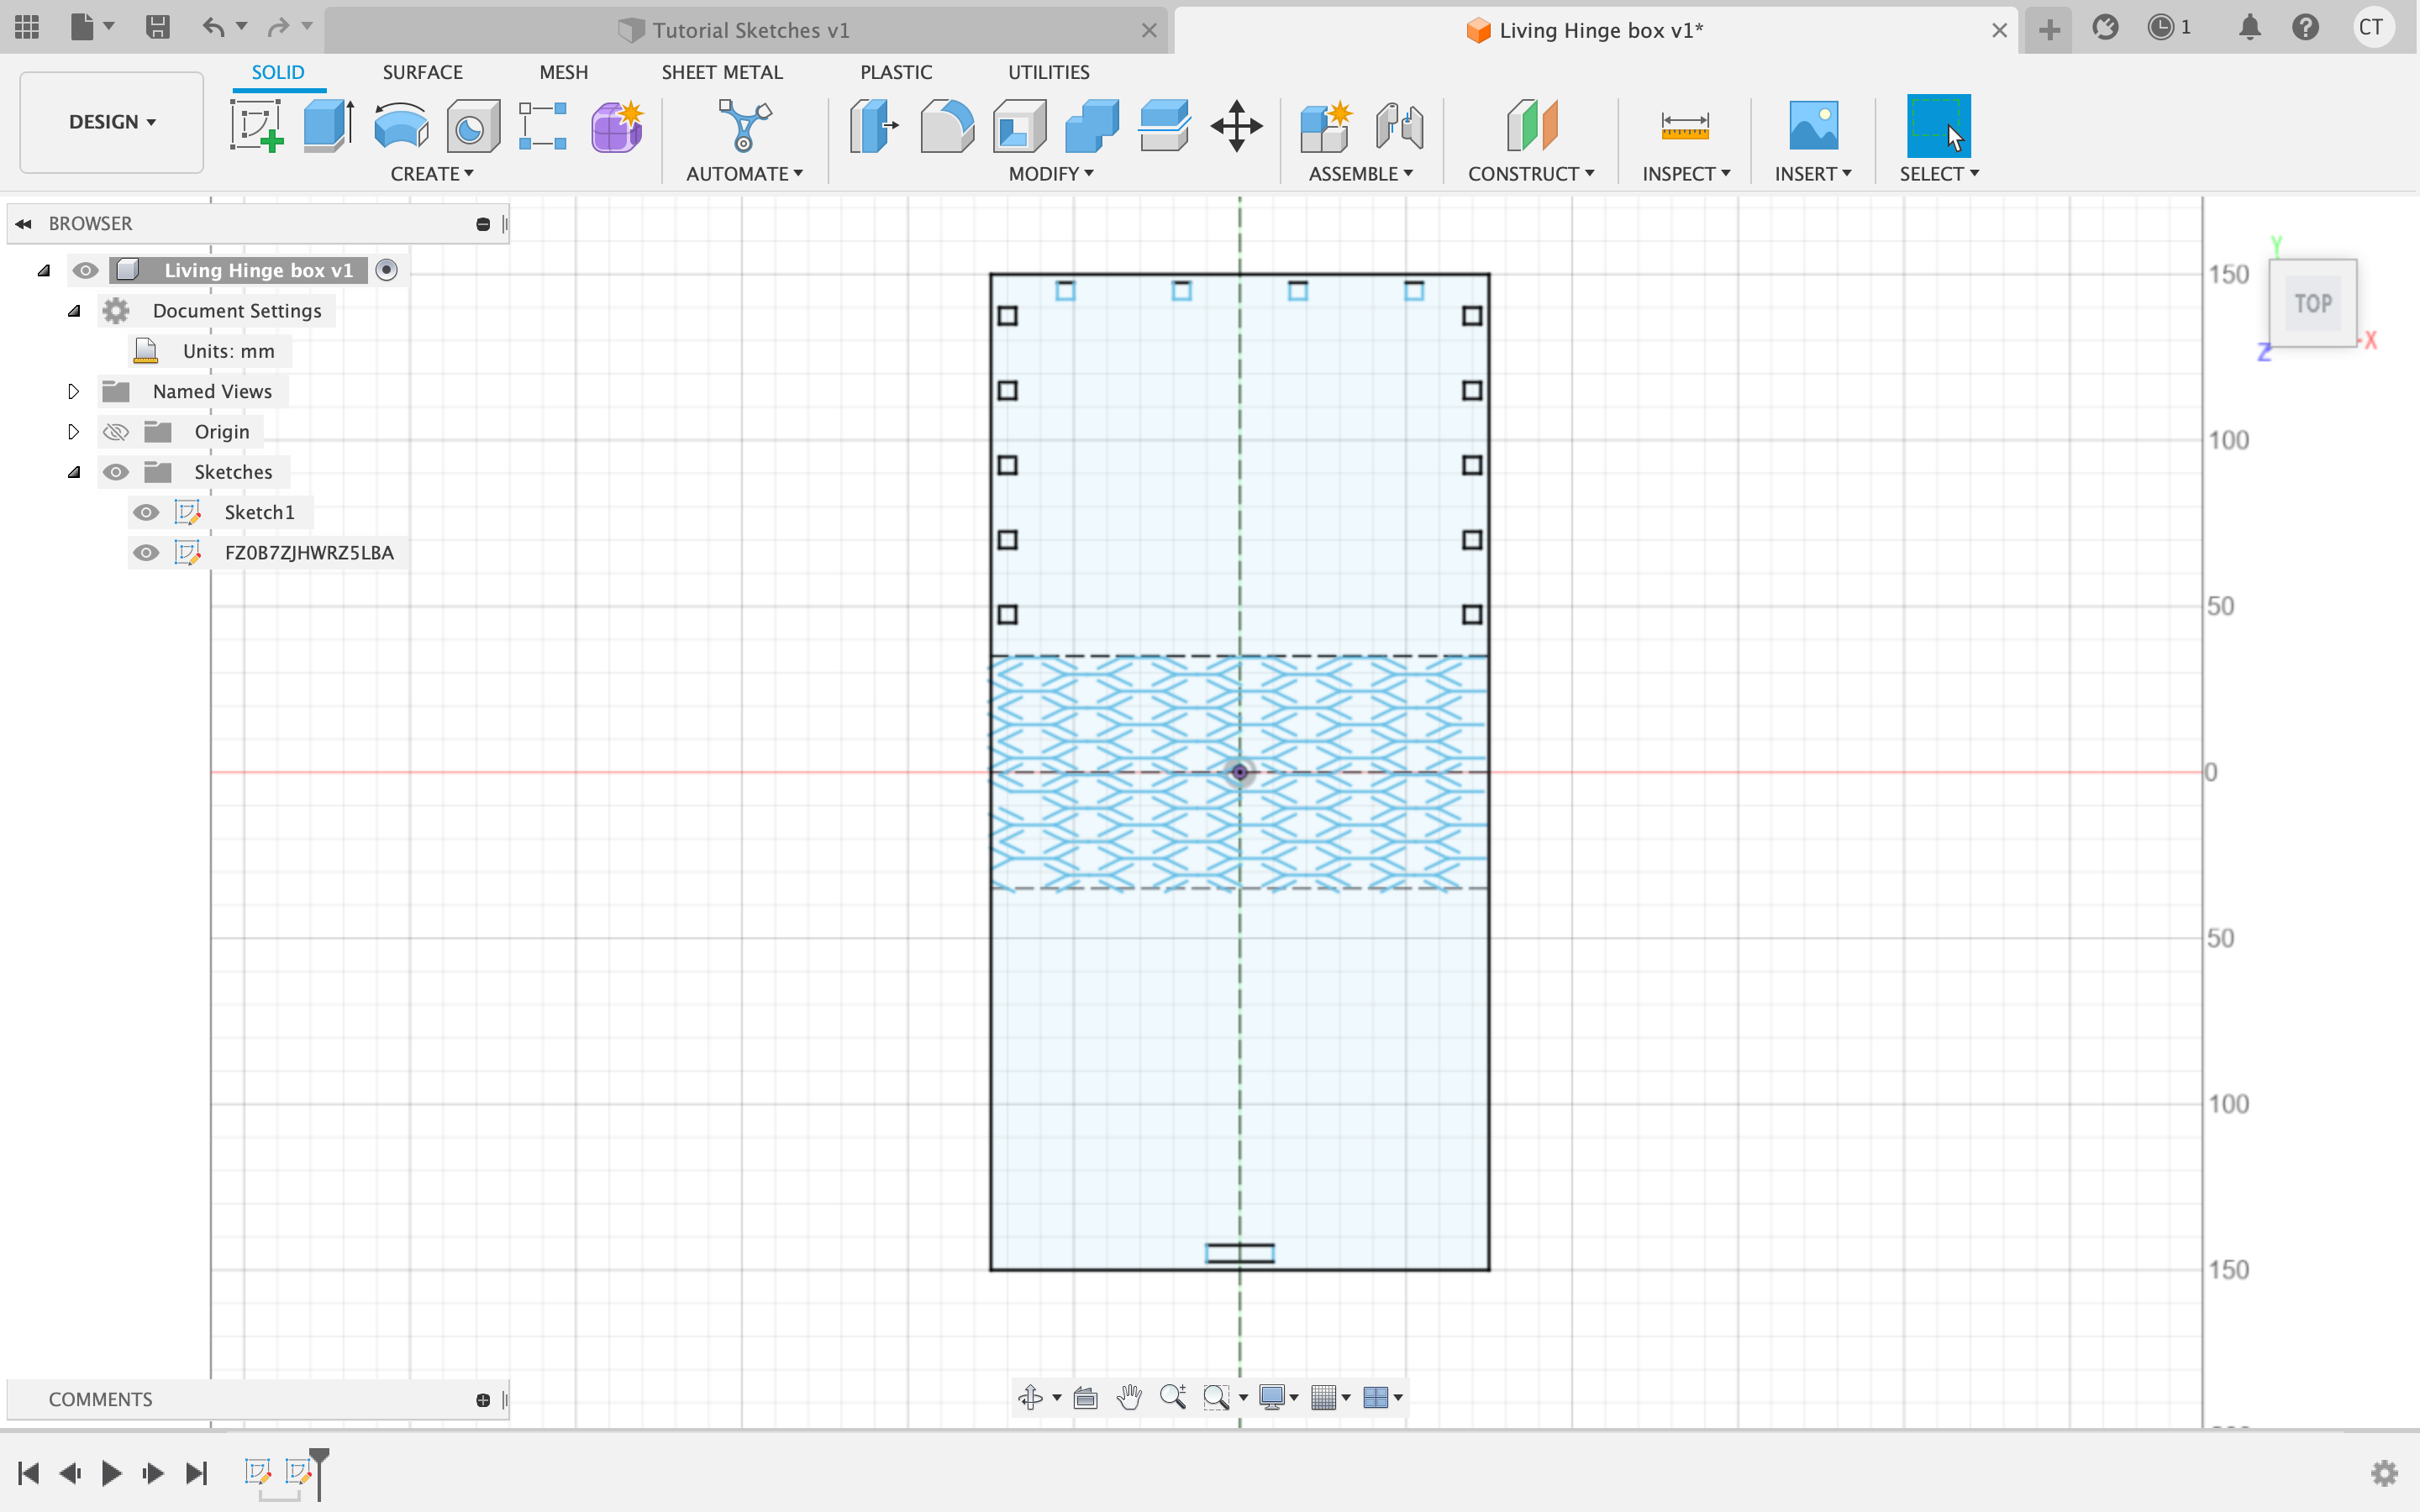
Task: Click the Extrude tool icon
Action: click(328, 126)
